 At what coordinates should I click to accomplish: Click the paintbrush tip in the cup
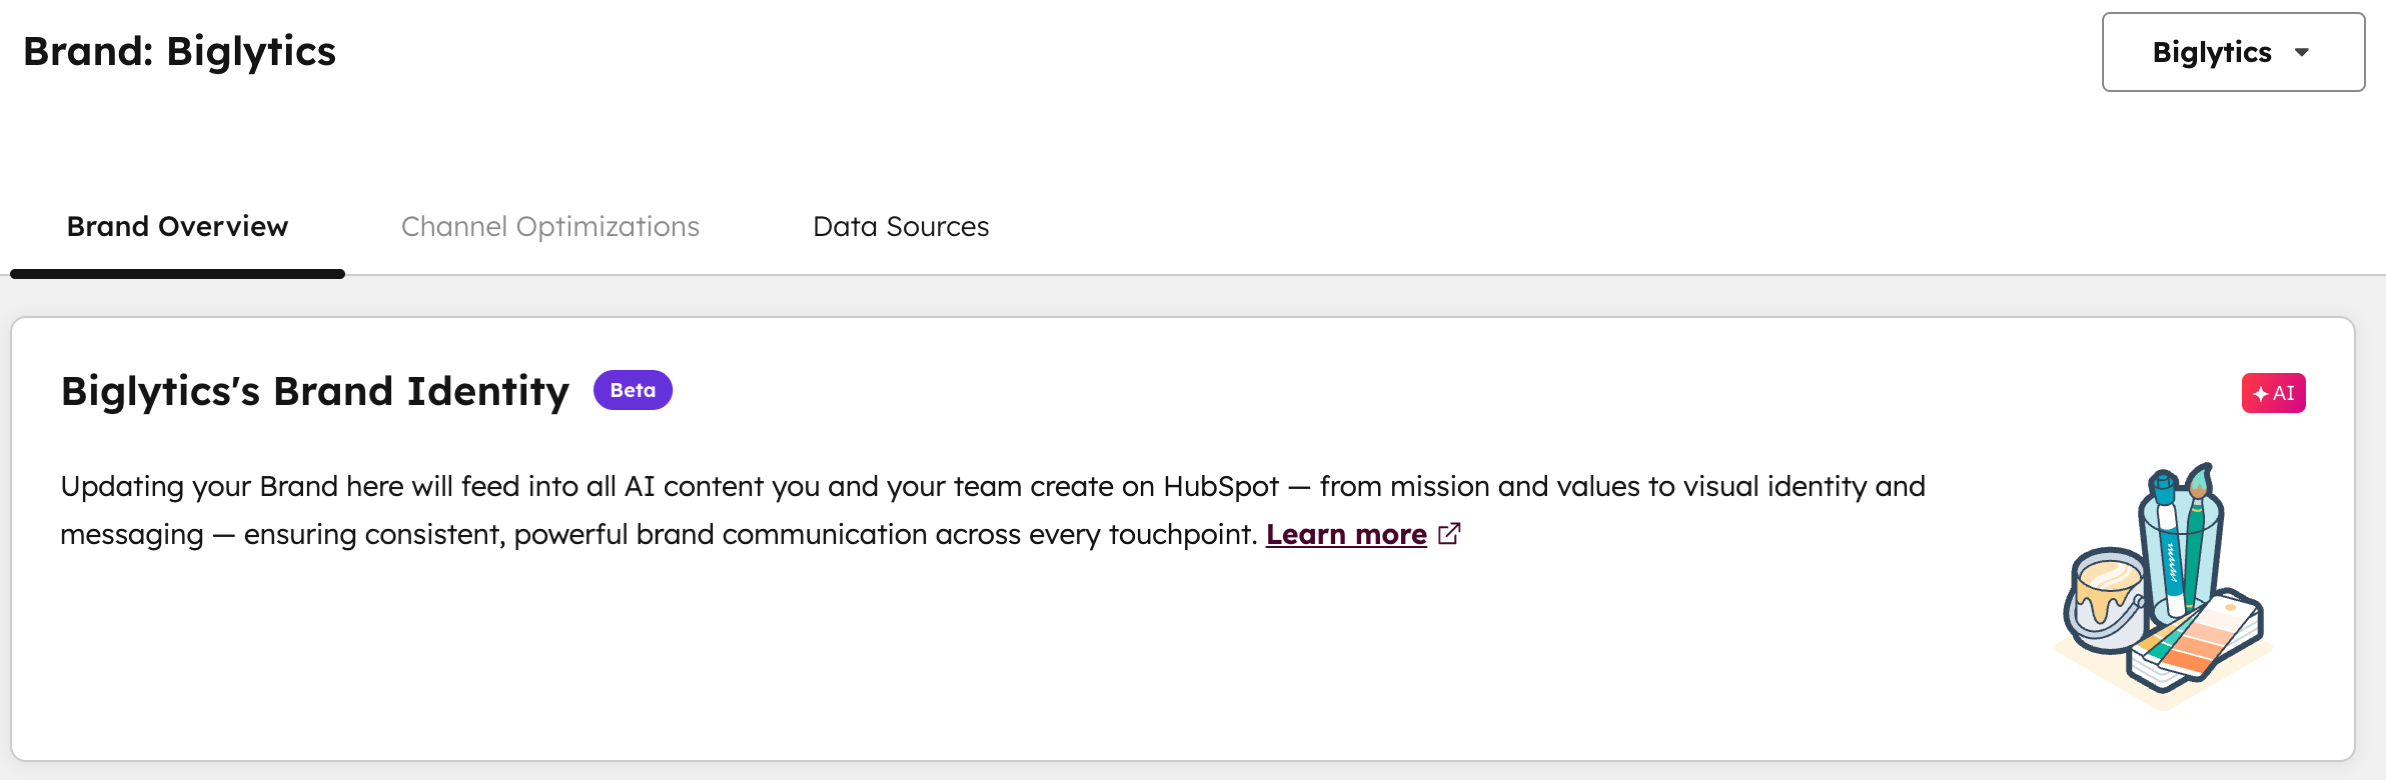(x=2197, y=485)
